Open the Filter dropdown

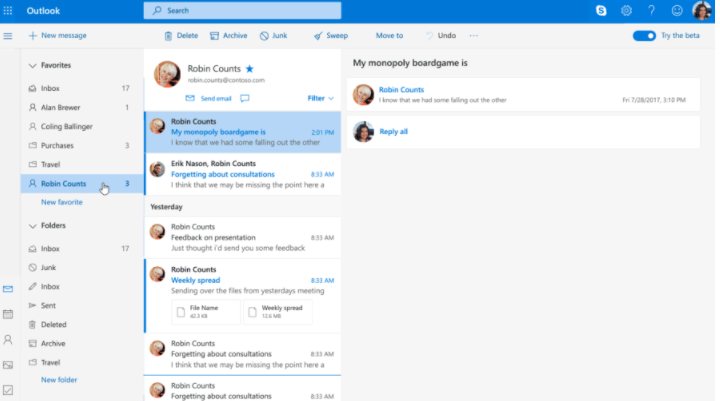coord(321,98)
